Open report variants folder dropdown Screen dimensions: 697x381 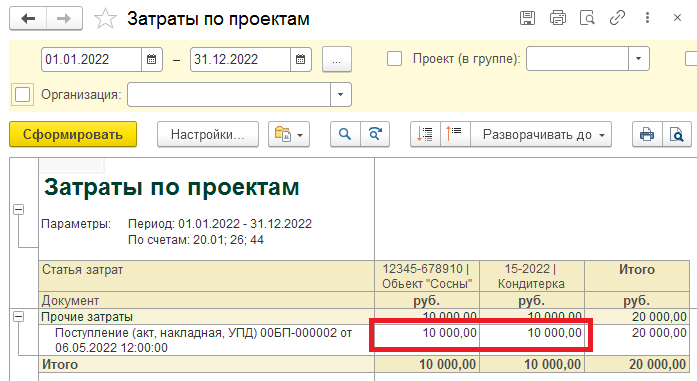[289, 134]
